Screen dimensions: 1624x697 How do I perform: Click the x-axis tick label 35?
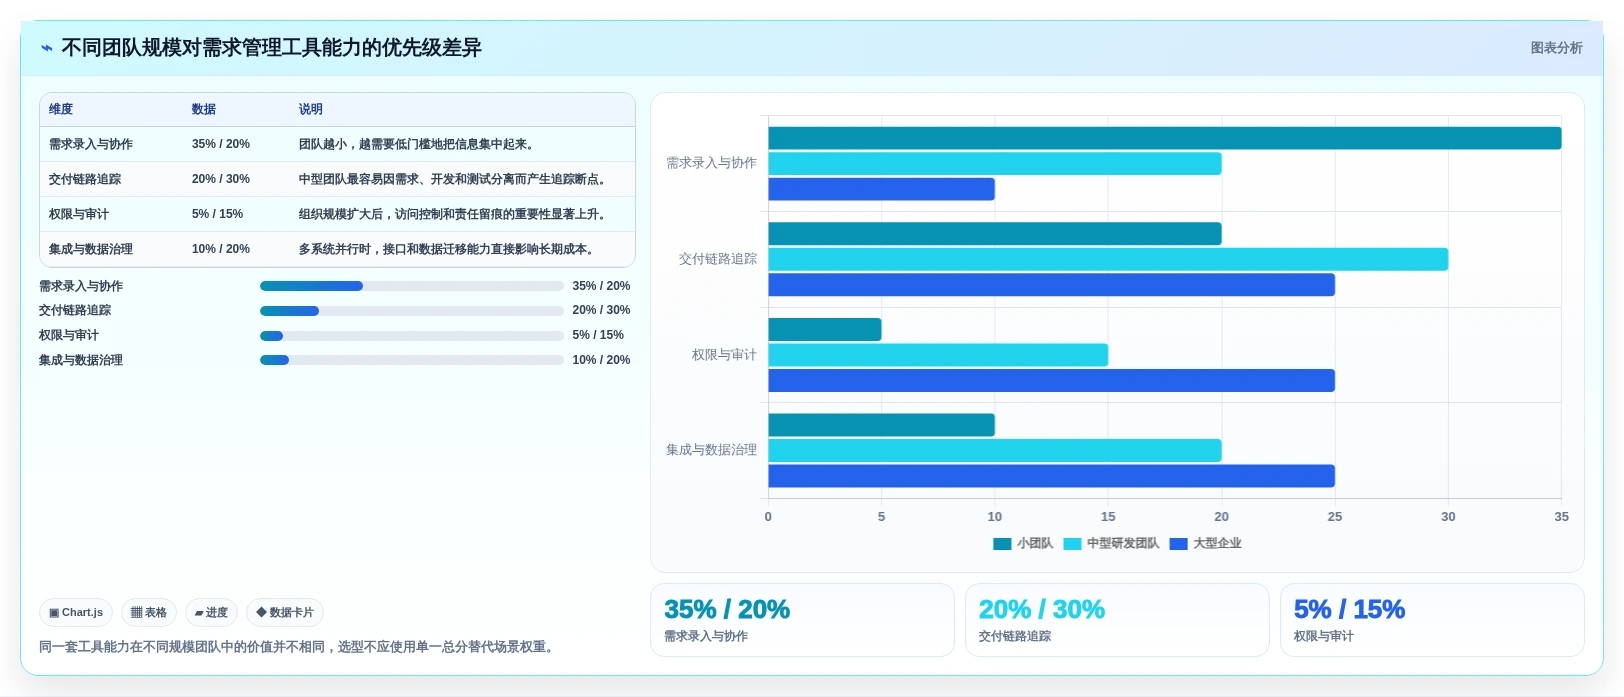tap(1561, 517)
